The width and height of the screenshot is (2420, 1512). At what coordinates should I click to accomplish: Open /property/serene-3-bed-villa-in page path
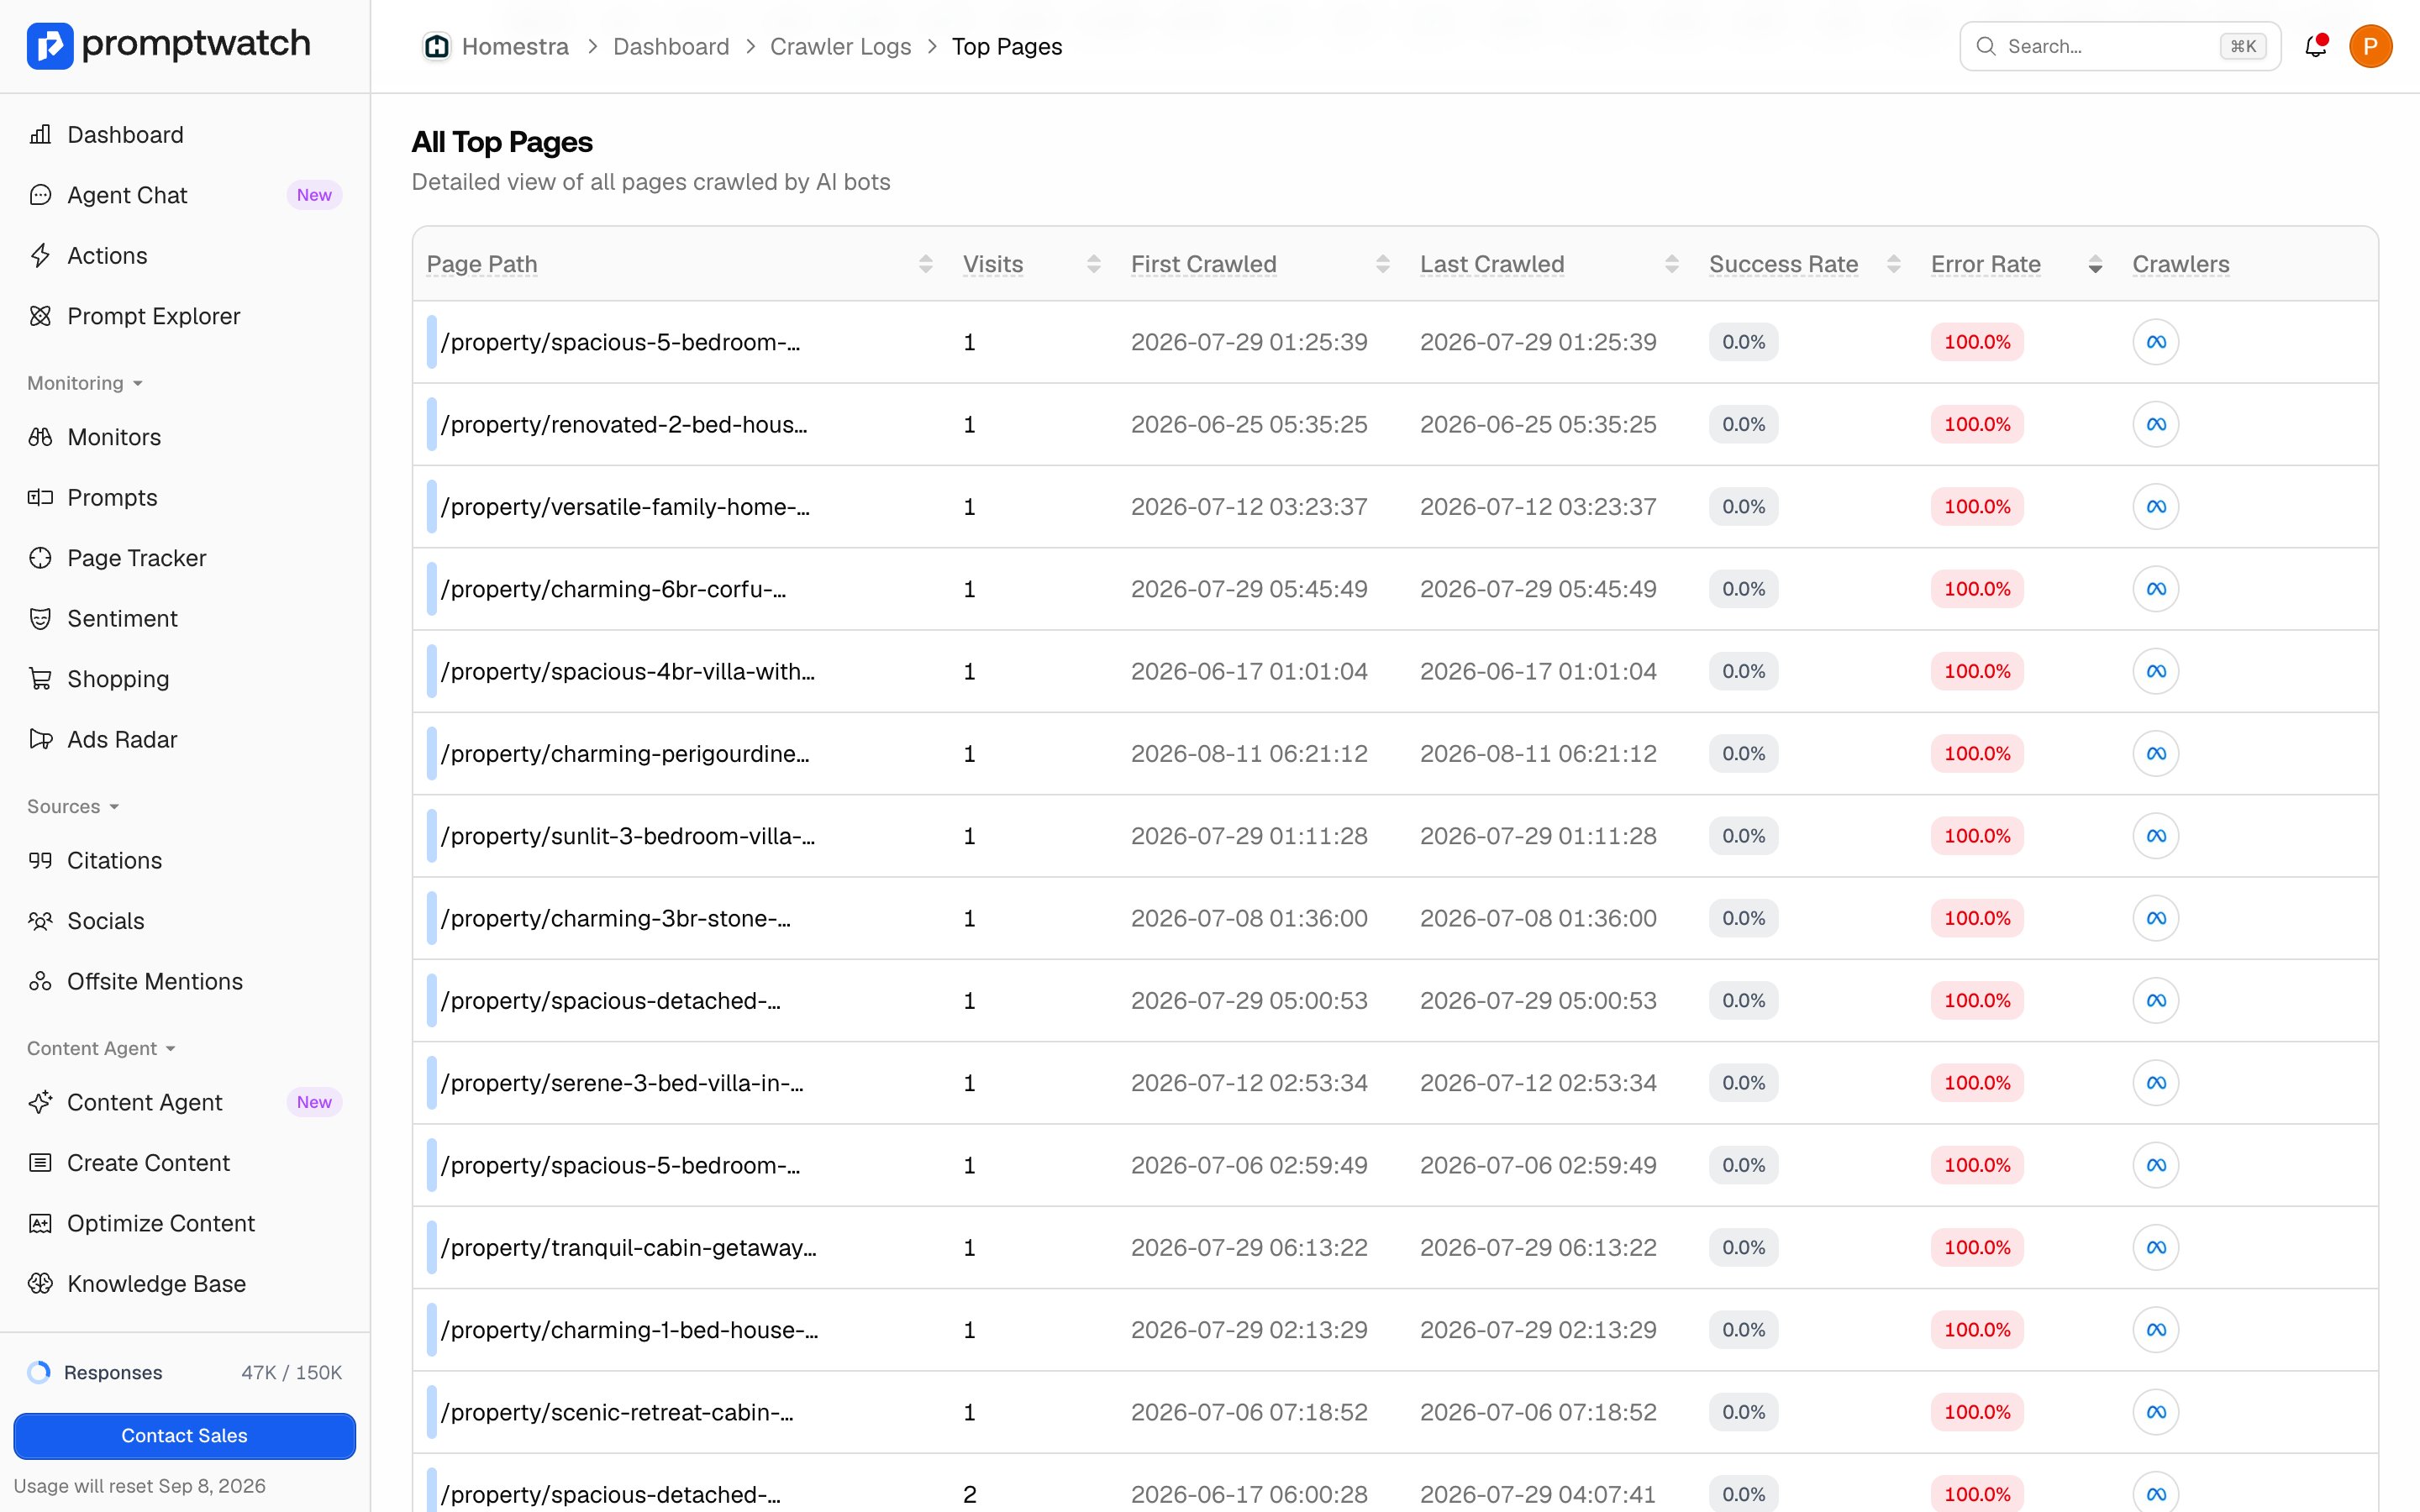622,1083
